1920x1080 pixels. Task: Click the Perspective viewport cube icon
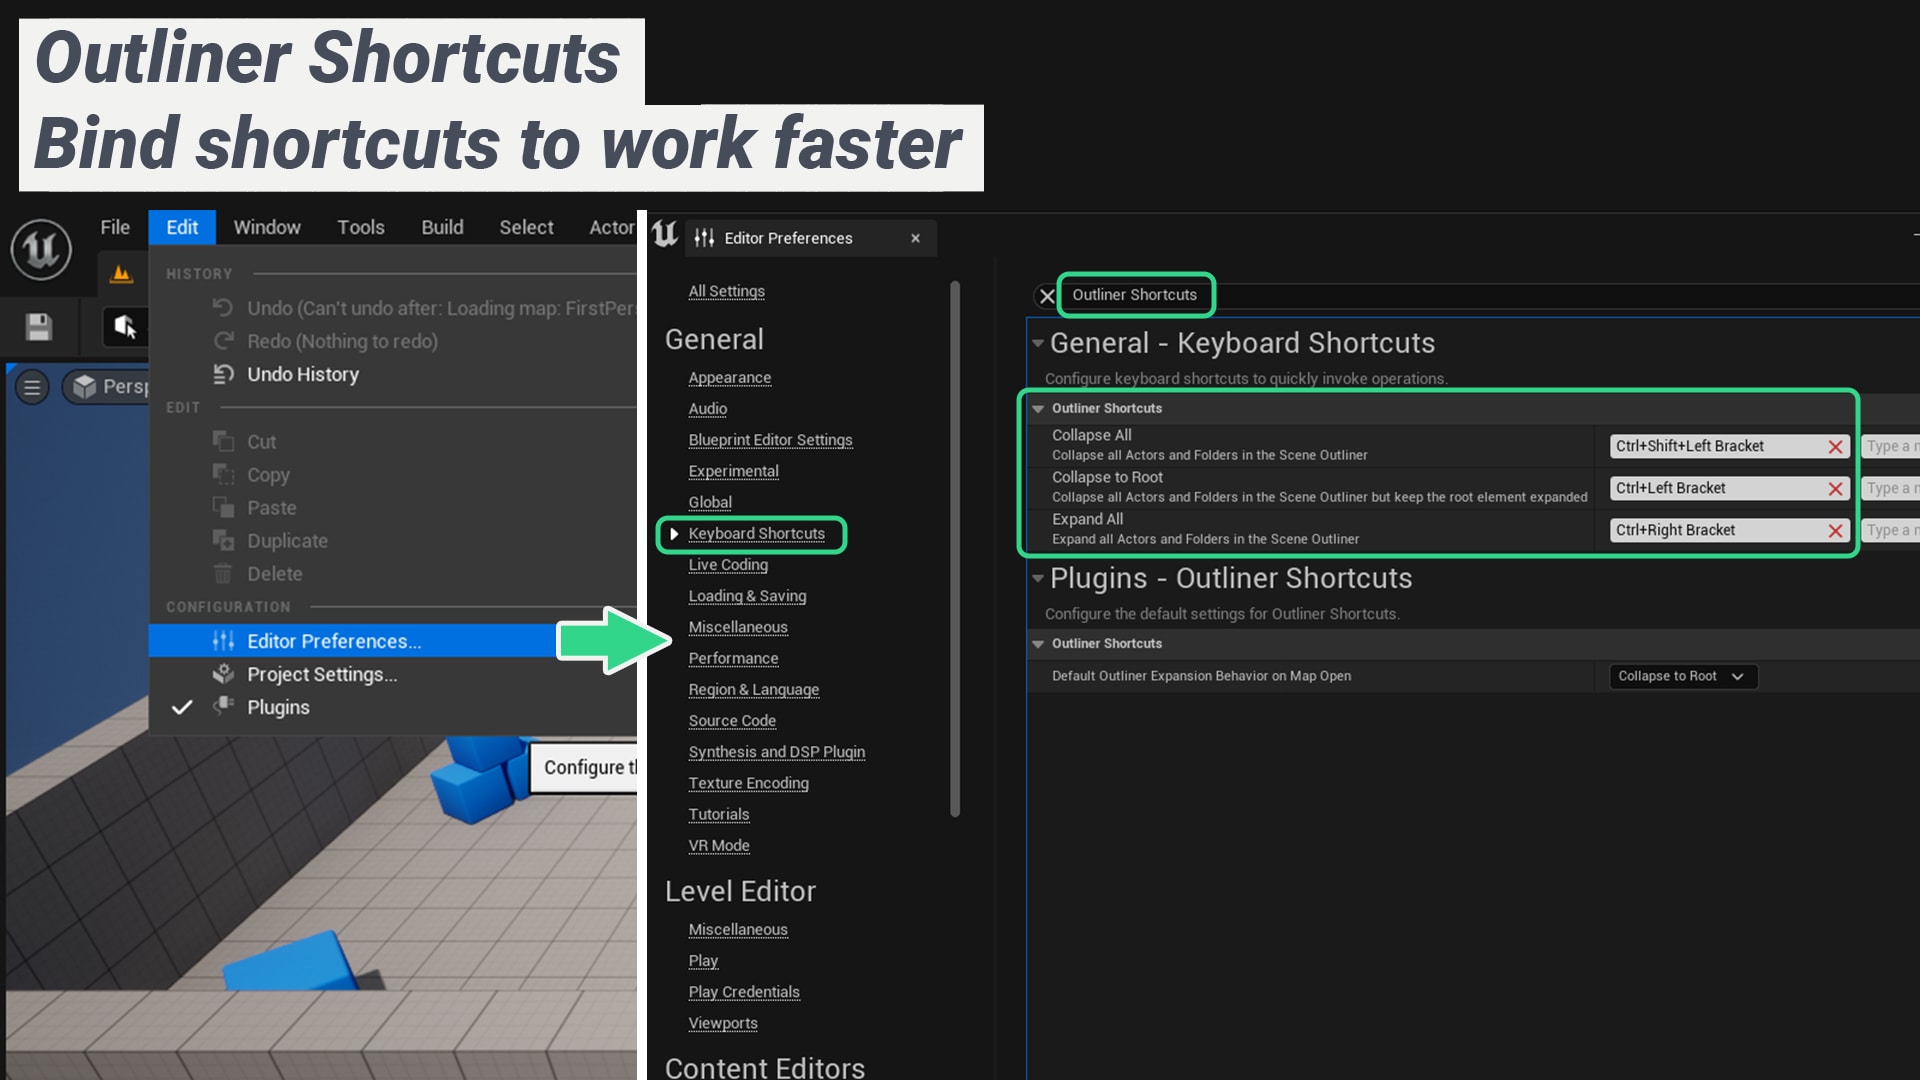point(85,387)
